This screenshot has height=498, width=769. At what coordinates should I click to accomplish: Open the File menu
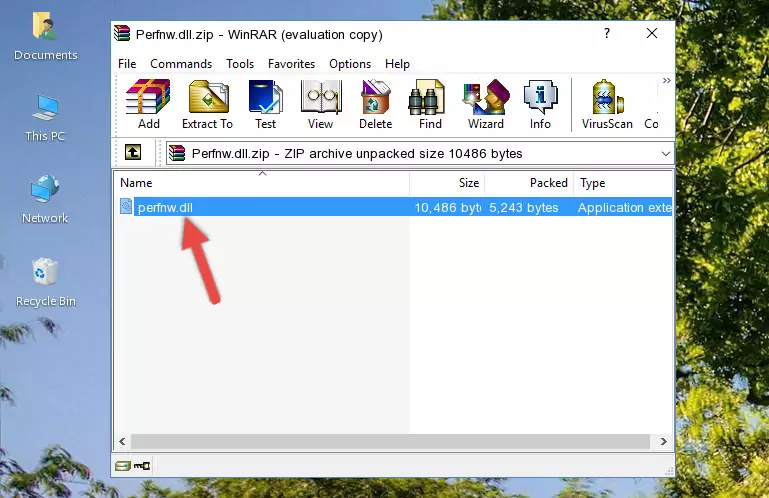[x=127, y=64]
